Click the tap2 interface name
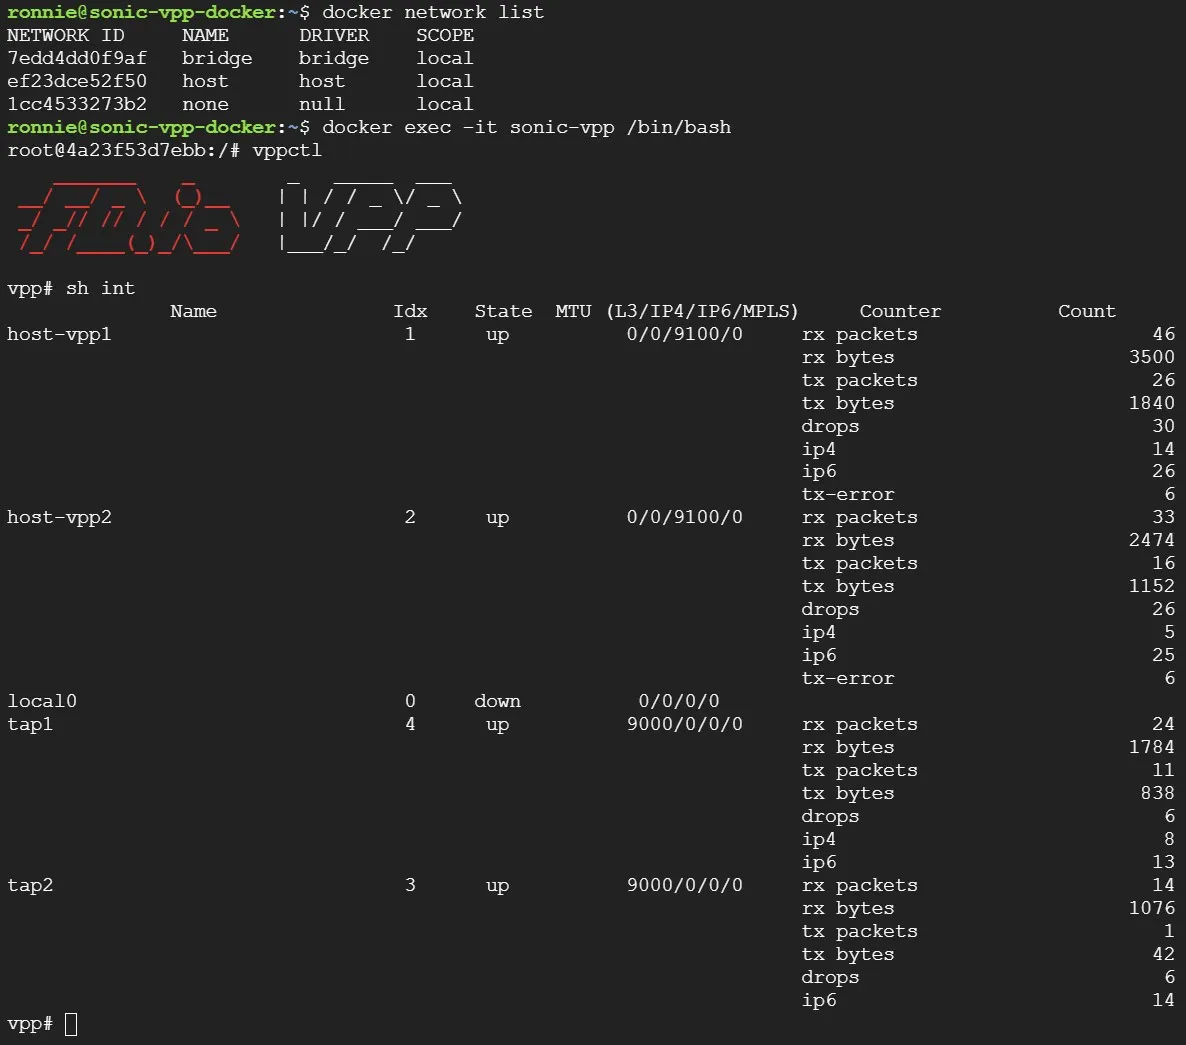Image resolution: width=1186 pixels, height=1045 pixels. [x=29, y=885]
